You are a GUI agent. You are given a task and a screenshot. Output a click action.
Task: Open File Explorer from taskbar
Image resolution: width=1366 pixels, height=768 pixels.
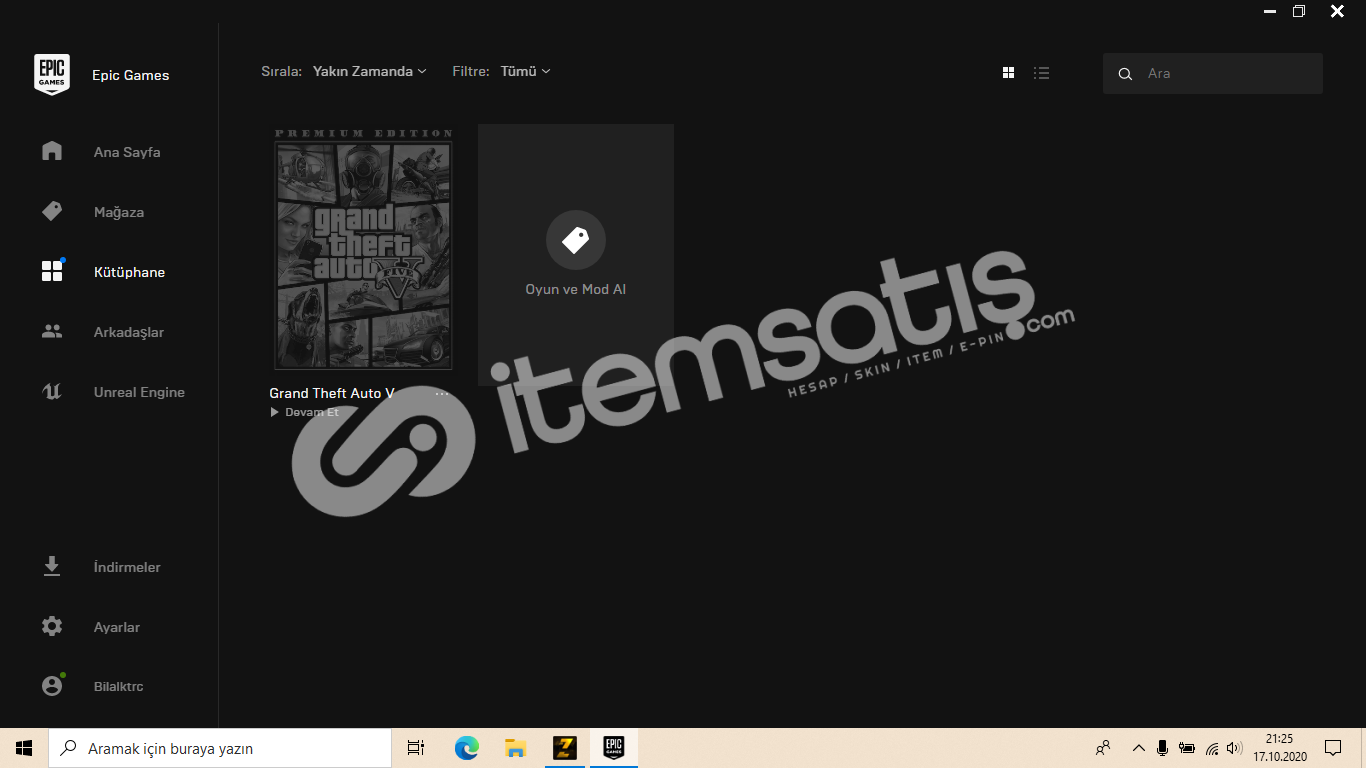(515, 748)
